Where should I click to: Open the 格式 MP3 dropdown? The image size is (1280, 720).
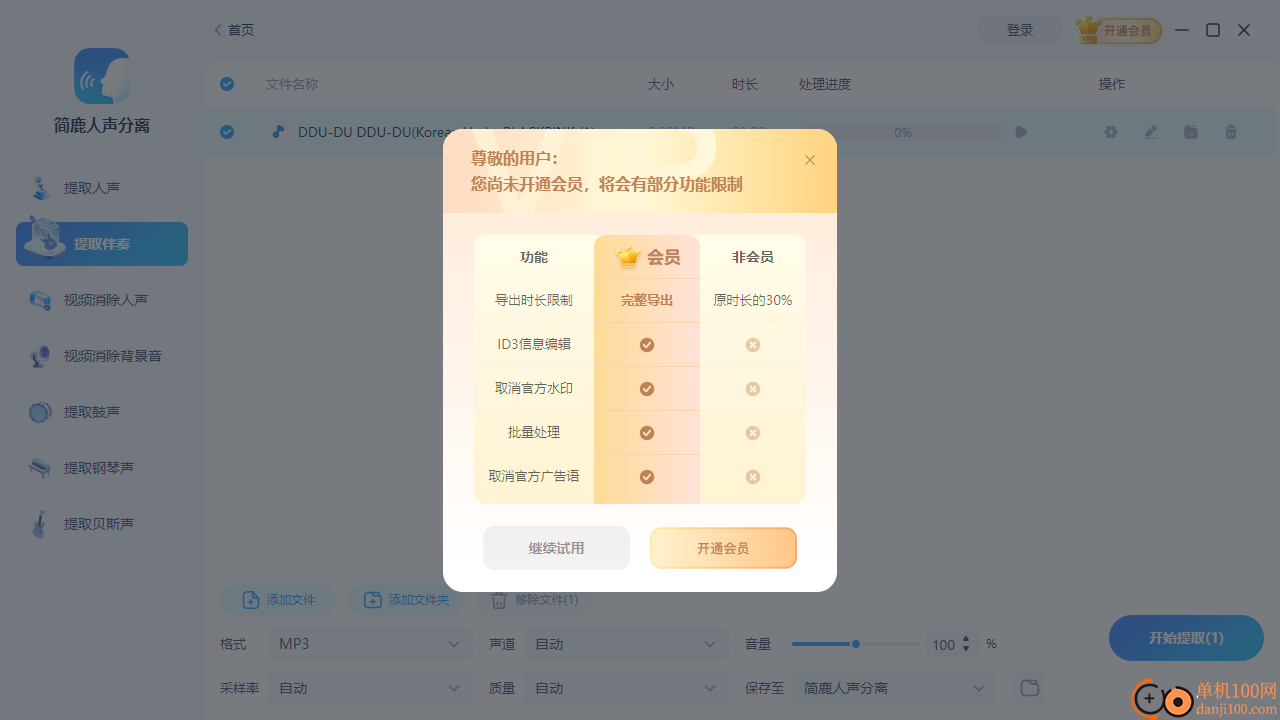[369, 644]
